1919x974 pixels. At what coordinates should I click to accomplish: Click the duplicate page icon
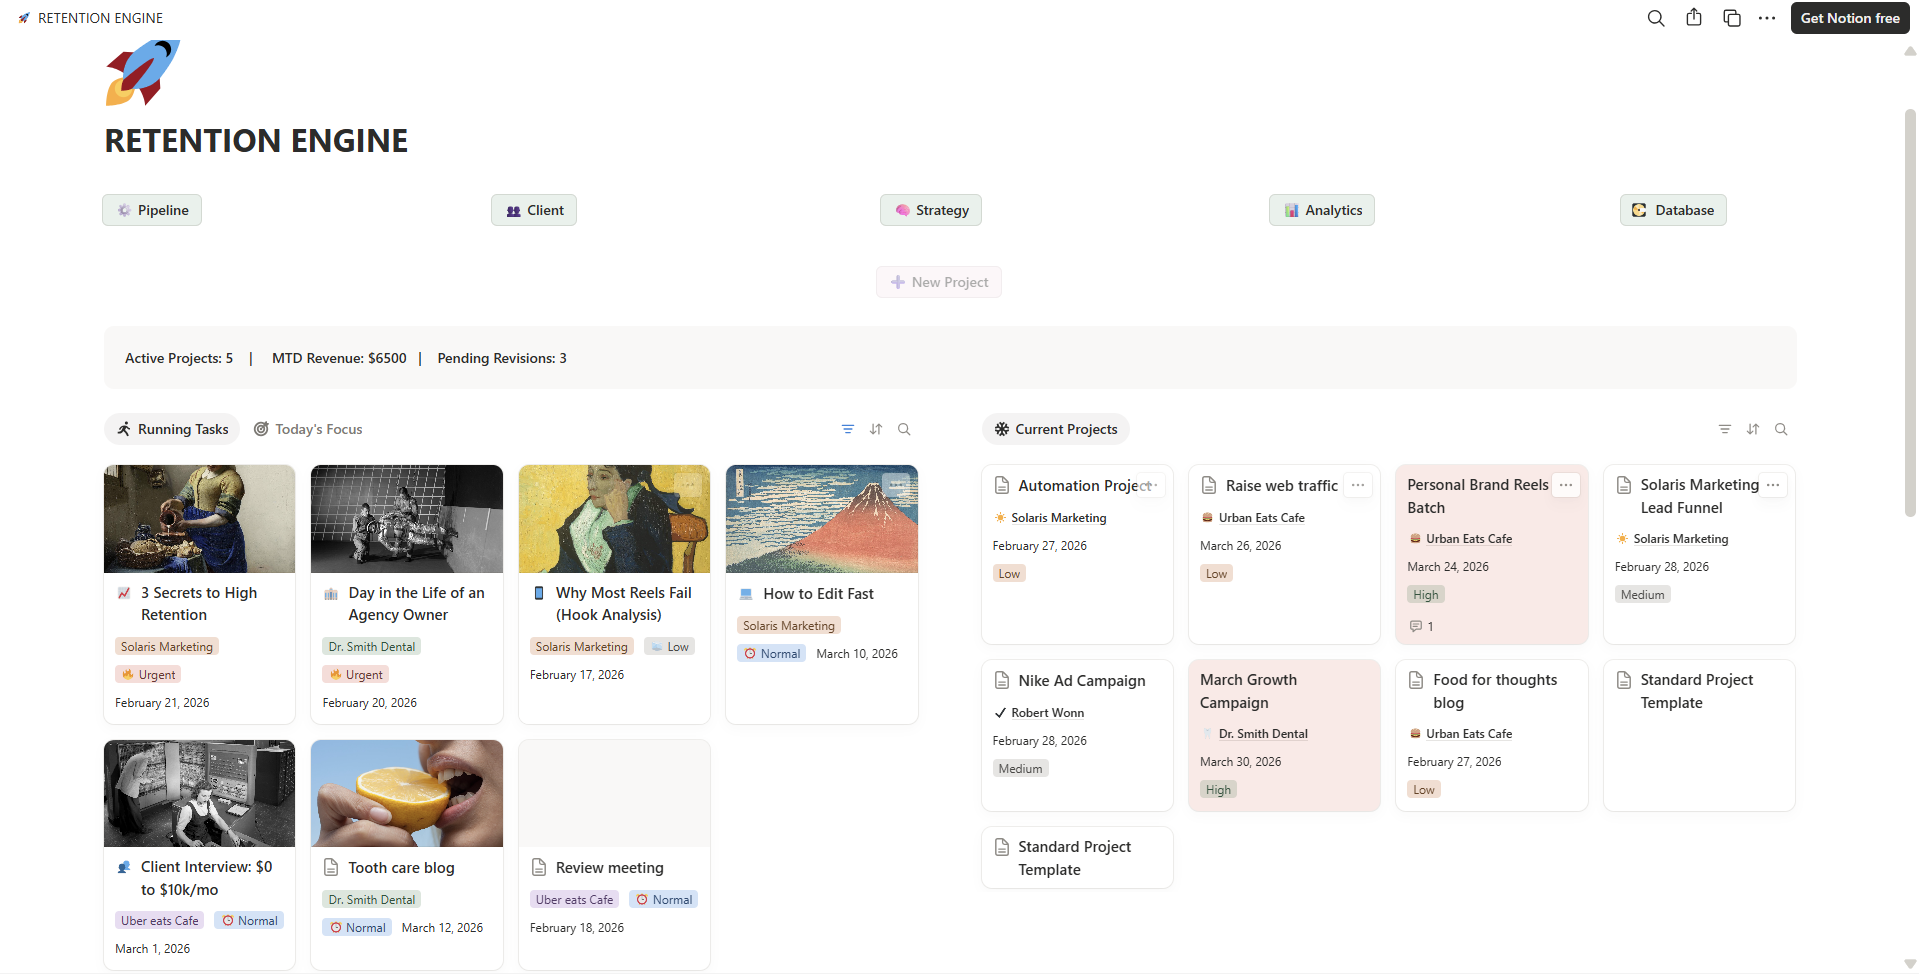point(1732,18)
